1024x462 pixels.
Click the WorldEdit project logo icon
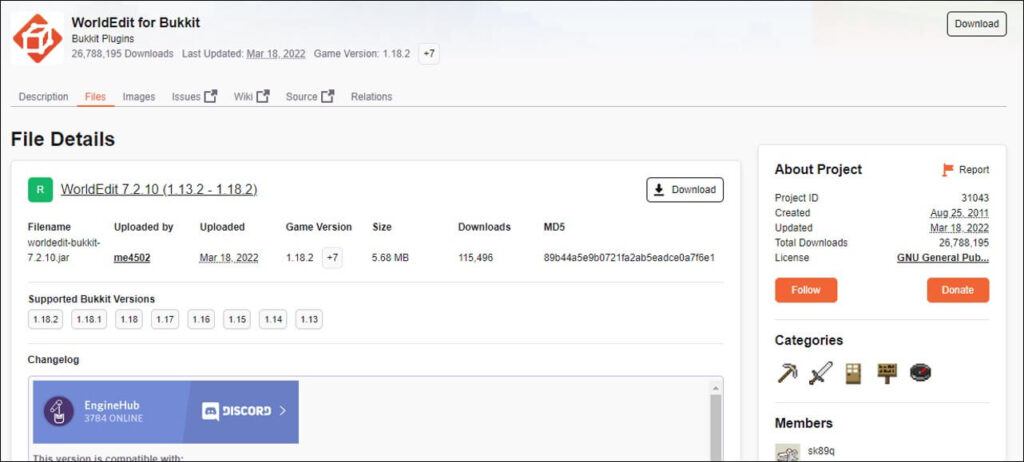pyautogui.click(x=37, y=38)
